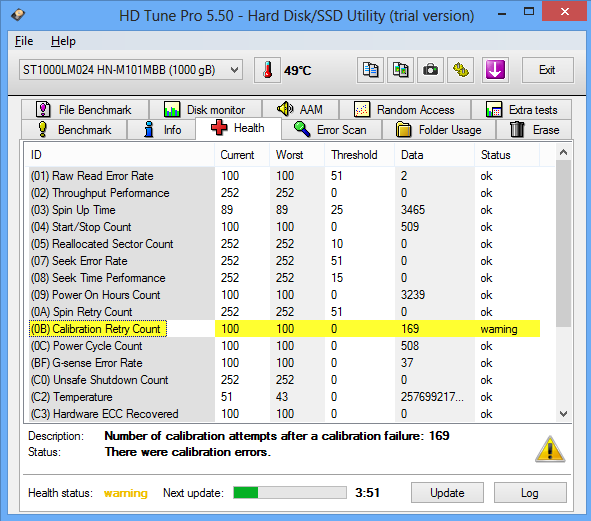Click the Threshold column header
Viewport: 591px width, 521px height.
(x=359, y=155)
